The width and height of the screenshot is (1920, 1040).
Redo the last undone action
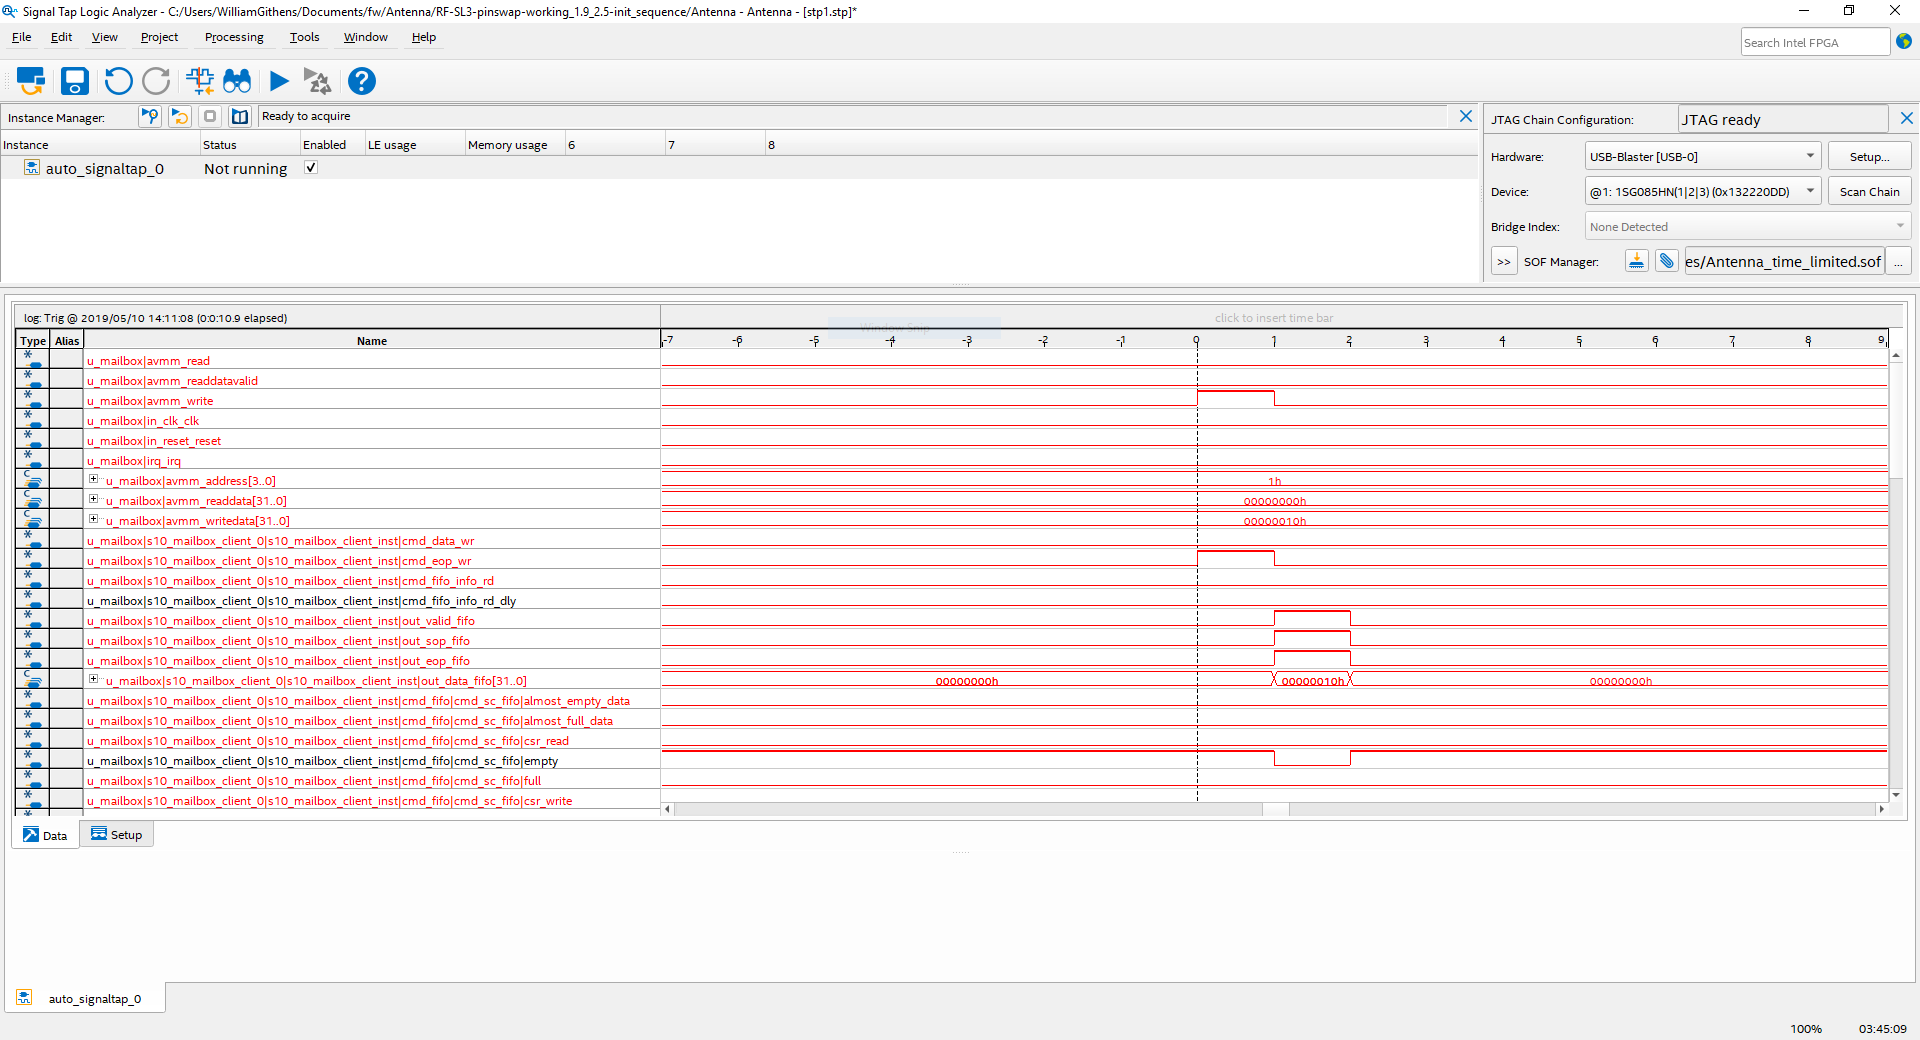point(156,81)
